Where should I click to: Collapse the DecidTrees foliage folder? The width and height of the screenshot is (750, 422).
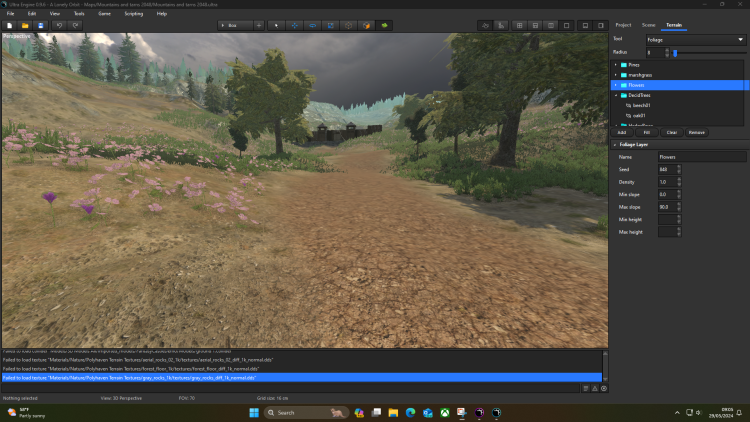pos(616,95)
